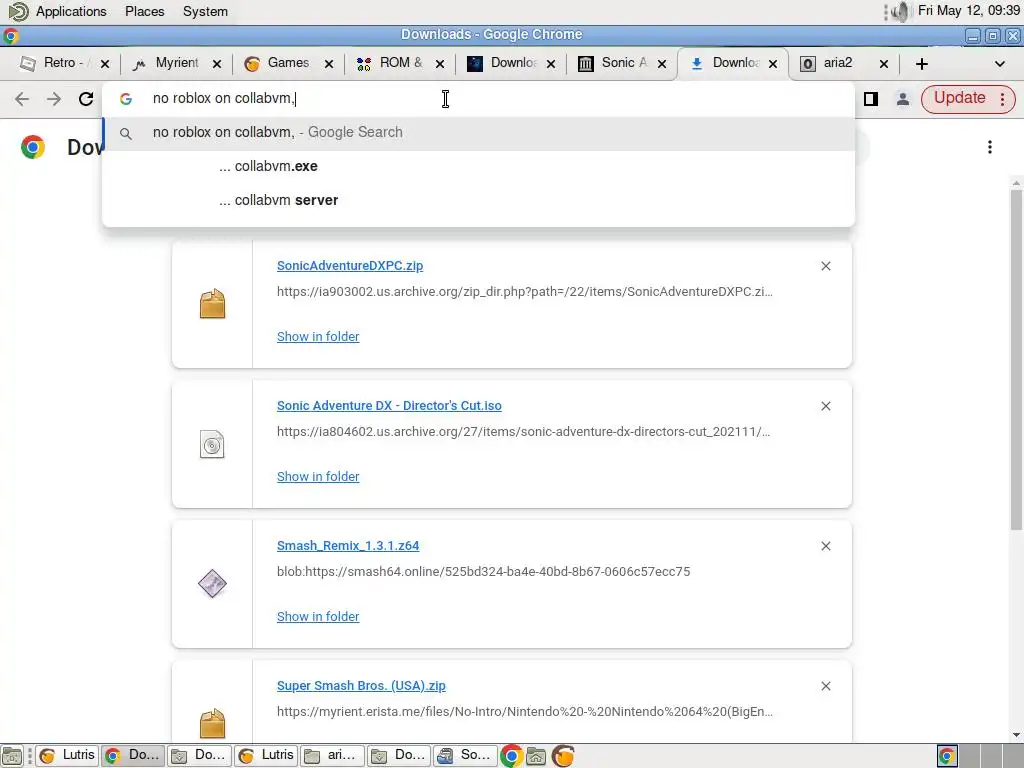This screenshot has height=768, width=1024.
Task: Close the active Downloads tab
Action: [x=773, y=64]
